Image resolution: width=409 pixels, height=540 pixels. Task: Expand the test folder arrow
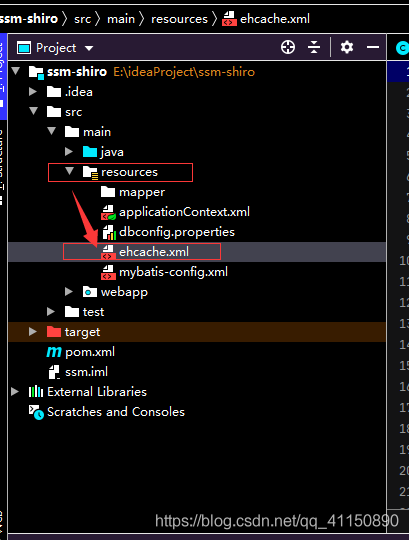pos(51,312)
